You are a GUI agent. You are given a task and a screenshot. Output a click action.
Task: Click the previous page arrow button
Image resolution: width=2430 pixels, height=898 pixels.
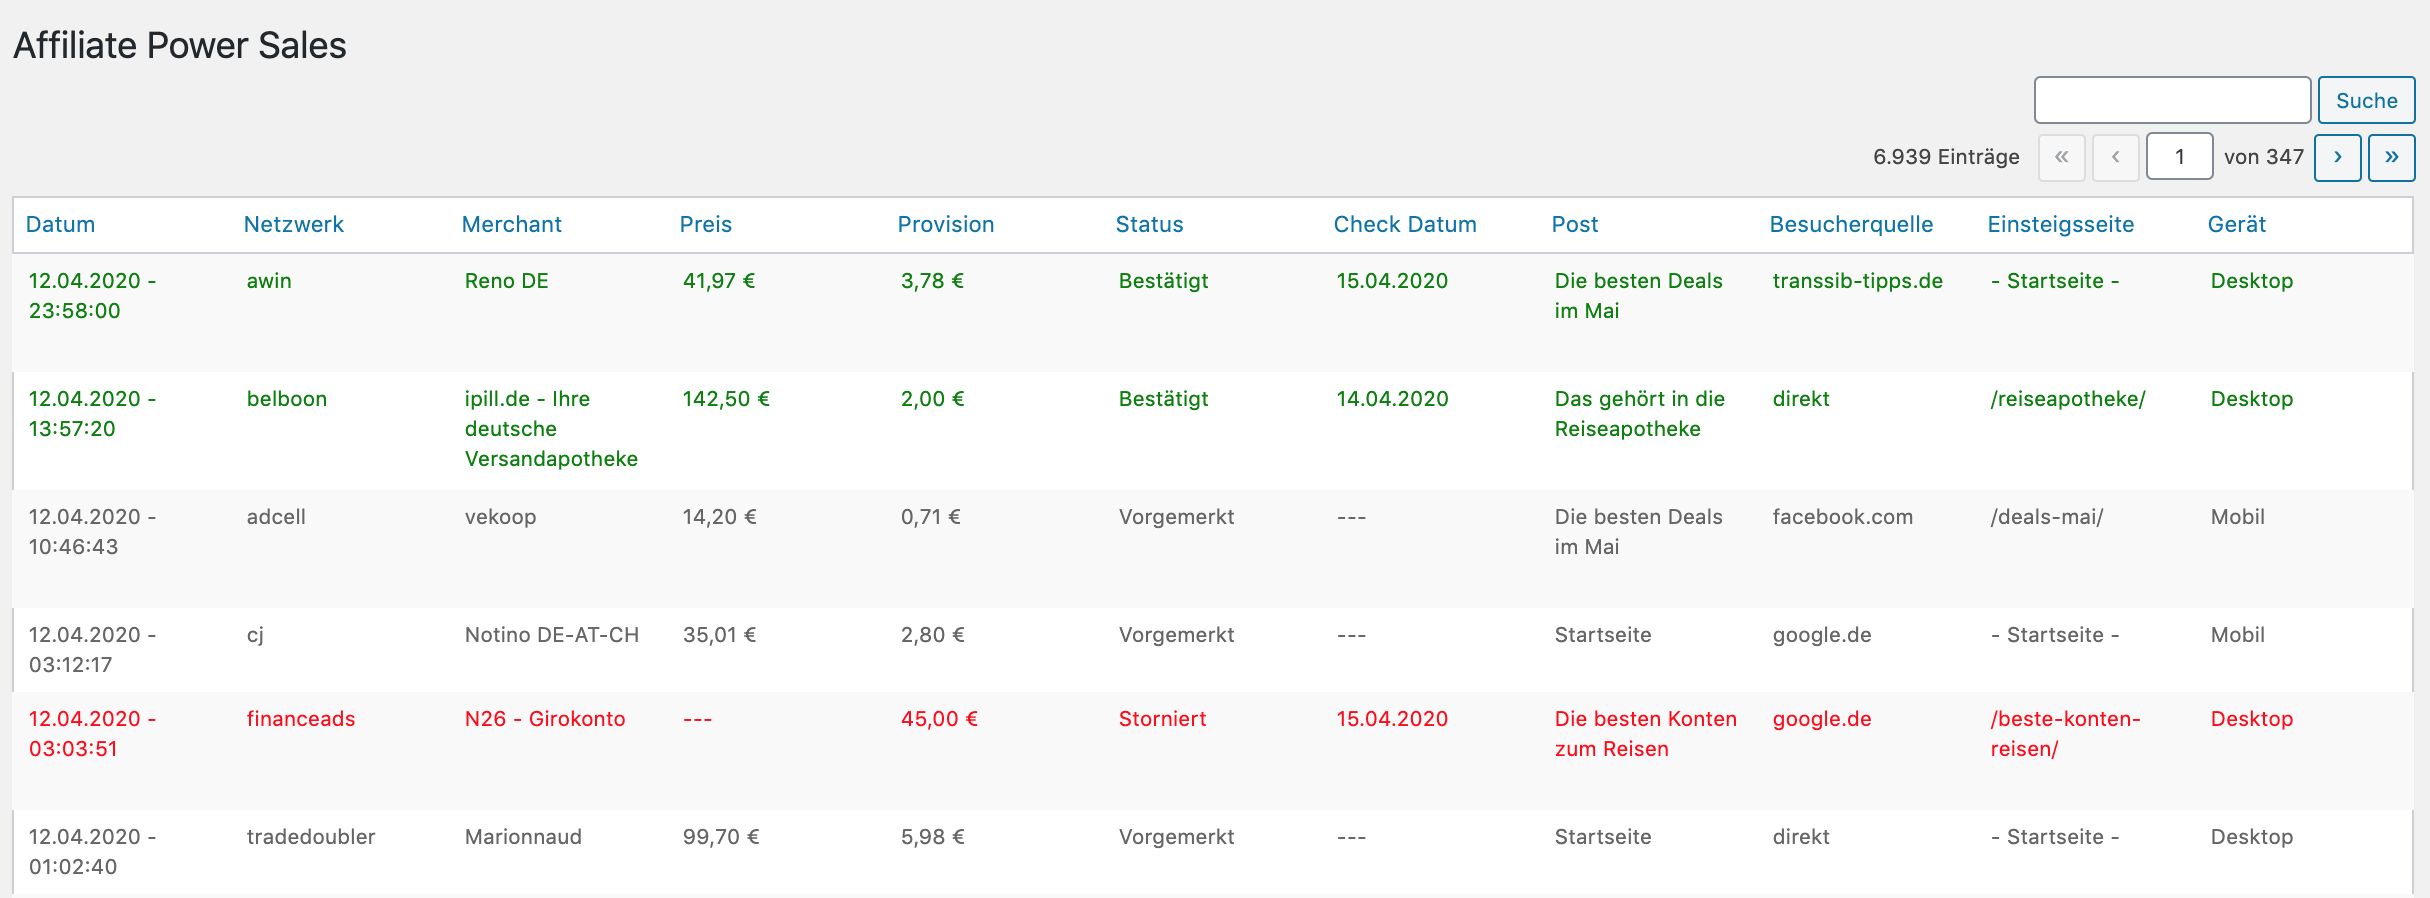click(2116, 157)
